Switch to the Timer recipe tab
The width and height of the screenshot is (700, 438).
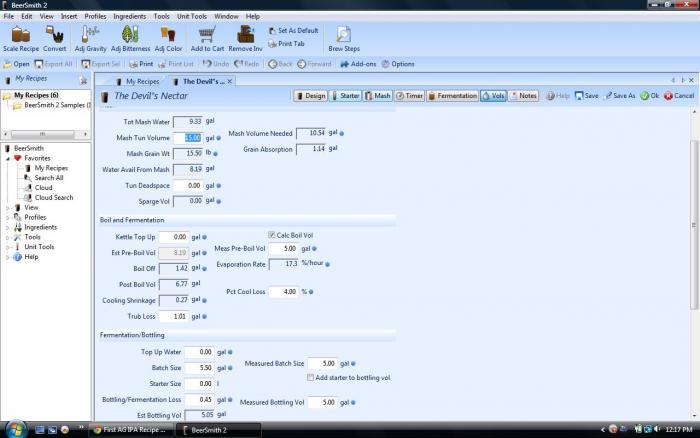pos(409,96)
